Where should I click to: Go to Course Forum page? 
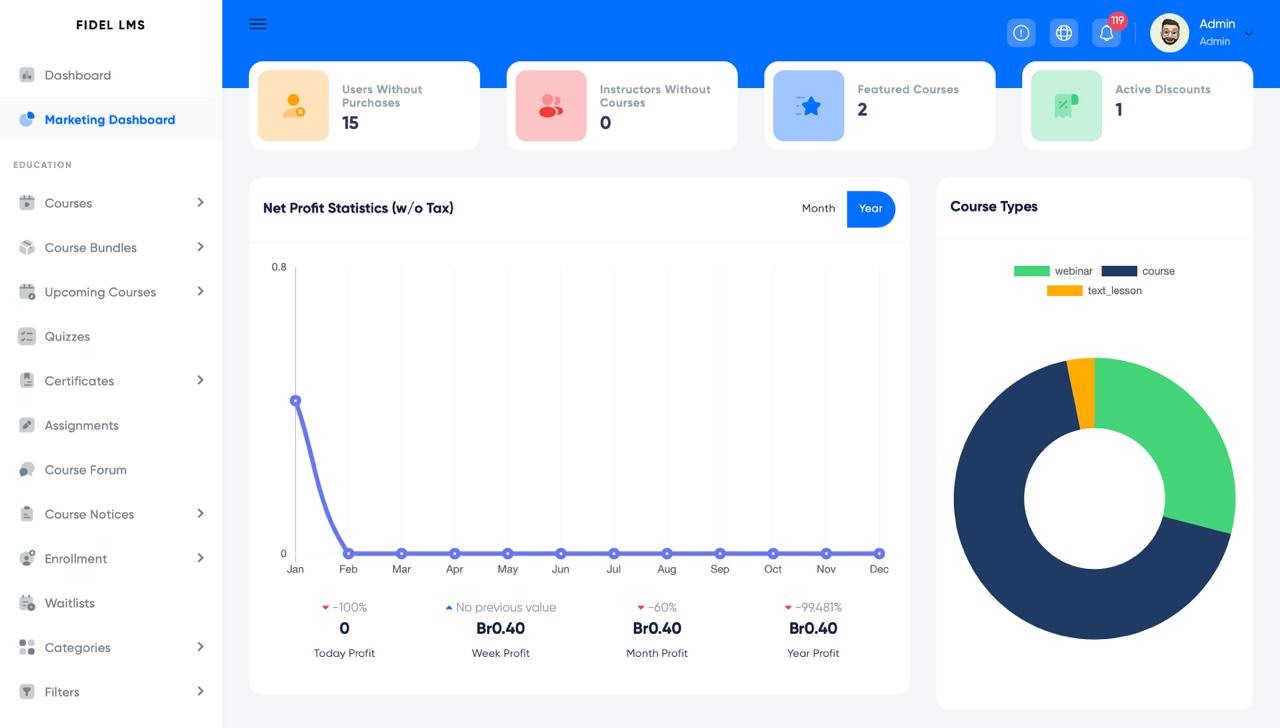(85, 470)
